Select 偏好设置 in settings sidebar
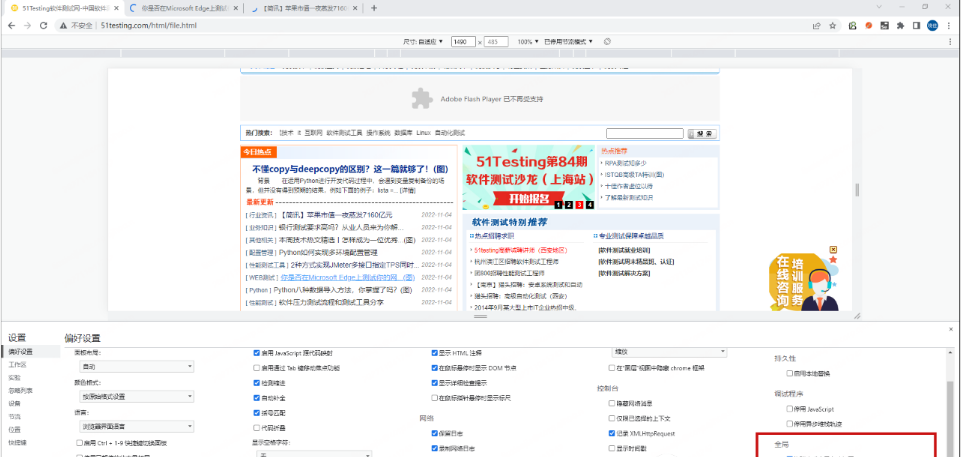This screenshot has width=961, height=457. [x=21, y=352]
